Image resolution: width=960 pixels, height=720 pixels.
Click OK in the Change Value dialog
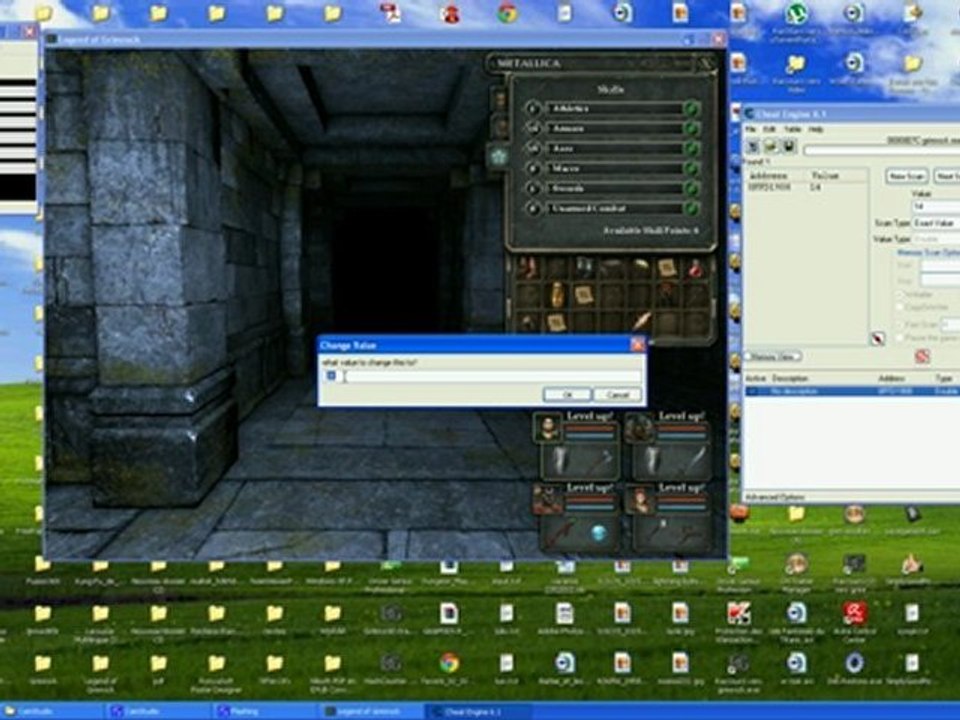(x=567, y=395)
